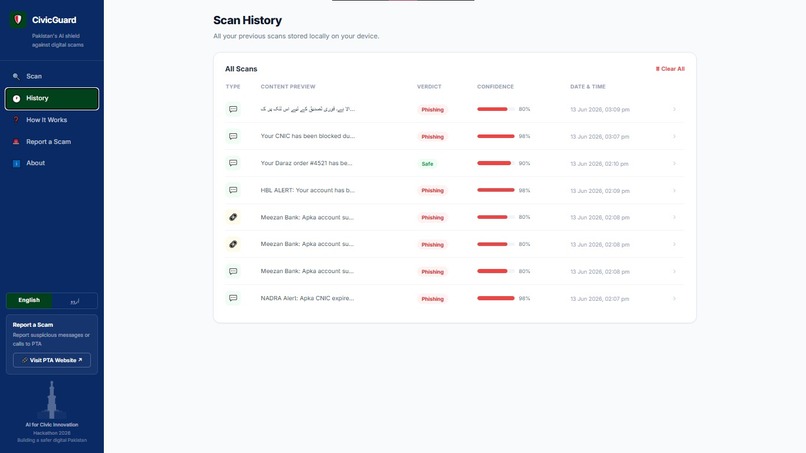Viewport: 806px width, 453px height.
Task: Click the '13 Jun 2026, 03:09 pm' timestamp
Action: [600, 110]
